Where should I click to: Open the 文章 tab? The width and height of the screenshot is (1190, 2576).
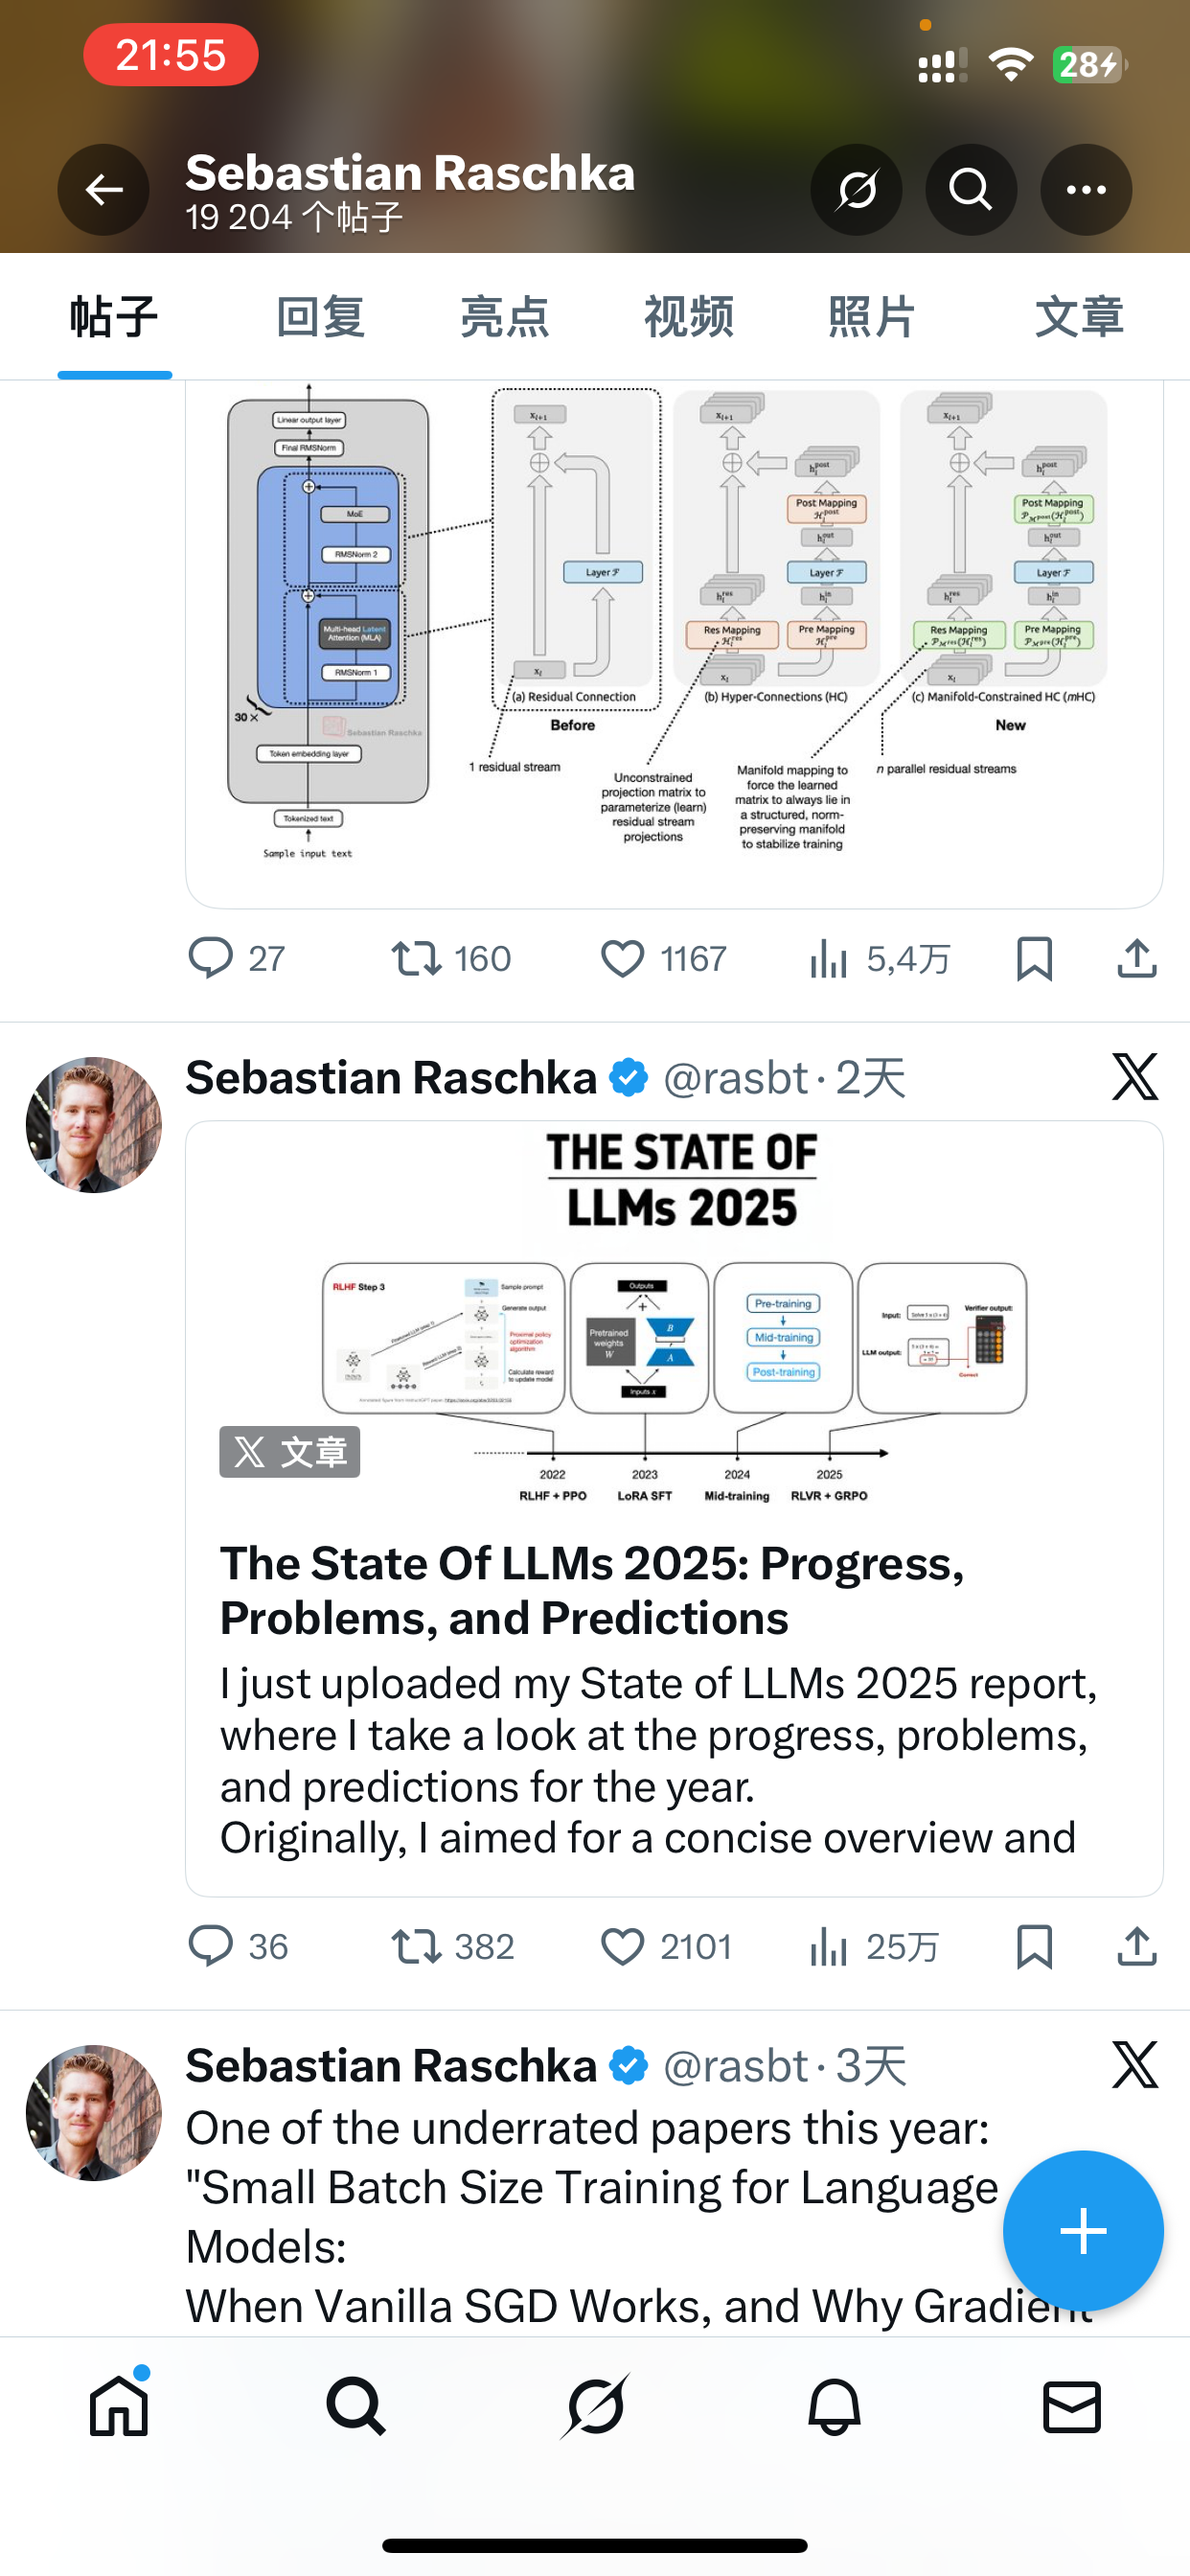pos(1078,317)
